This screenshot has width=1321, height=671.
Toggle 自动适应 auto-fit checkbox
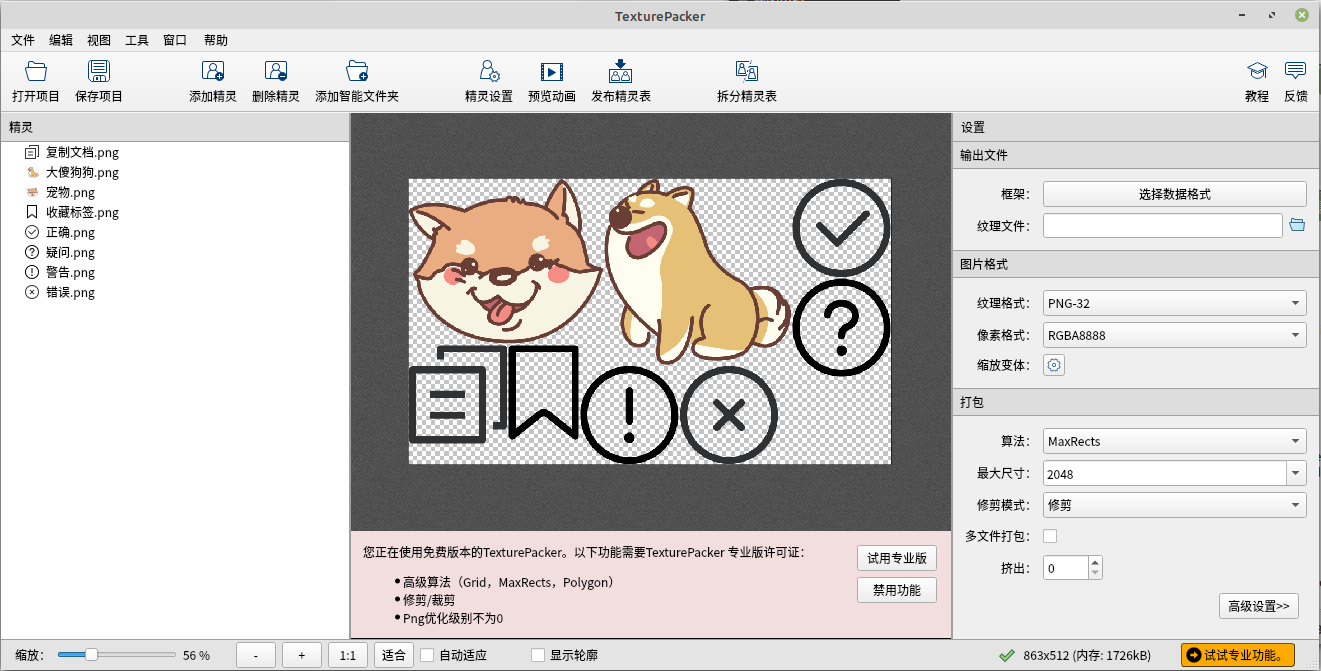[x=427, y=655]
